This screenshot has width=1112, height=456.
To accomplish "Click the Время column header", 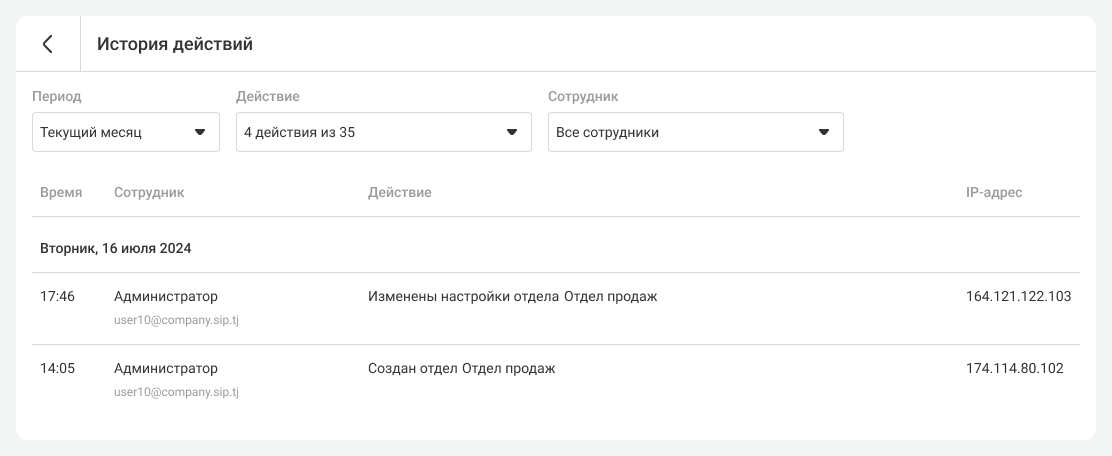I will [61, 192].
